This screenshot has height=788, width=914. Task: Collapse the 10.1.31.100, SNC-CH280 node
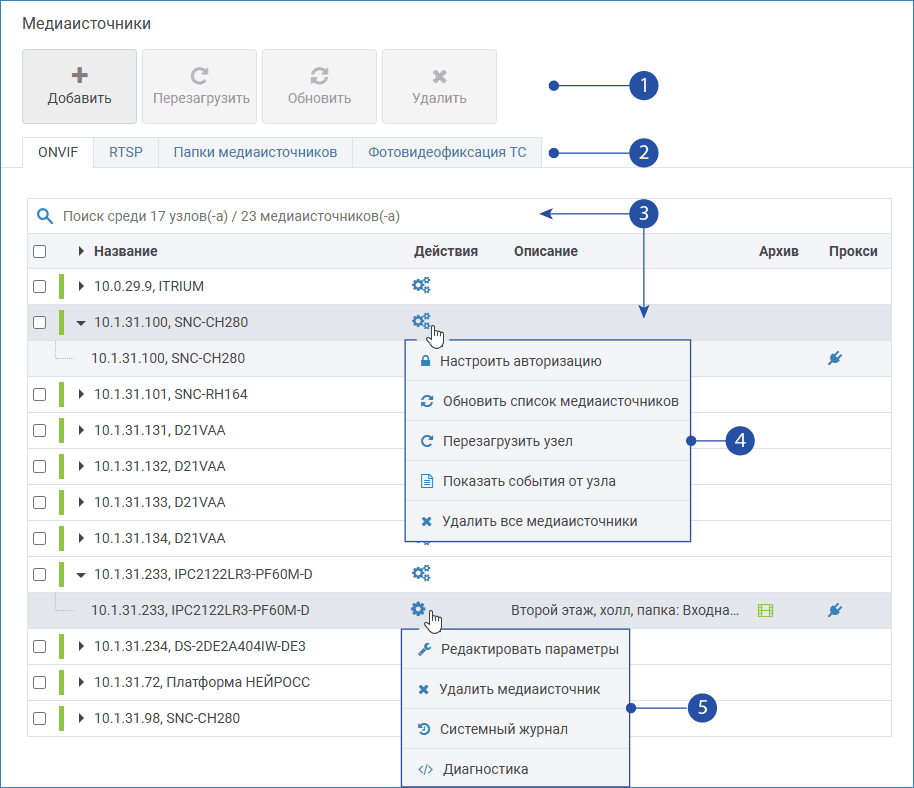click(x=81, y=323)
